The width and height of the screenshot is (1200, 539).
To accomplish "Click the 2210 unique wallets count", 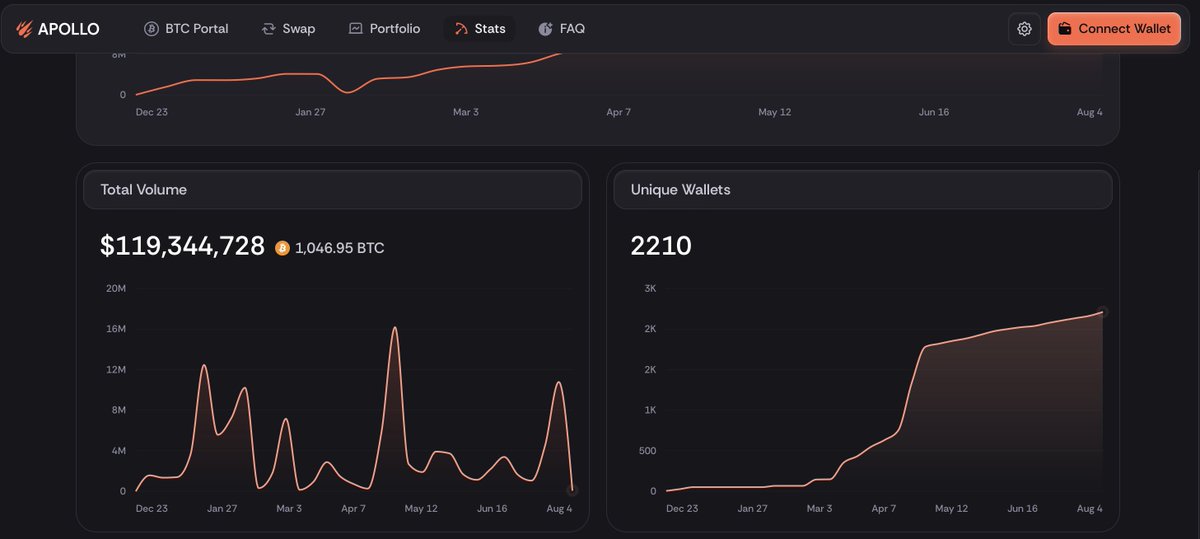I will pyautogui.click(x=661, y=246).
